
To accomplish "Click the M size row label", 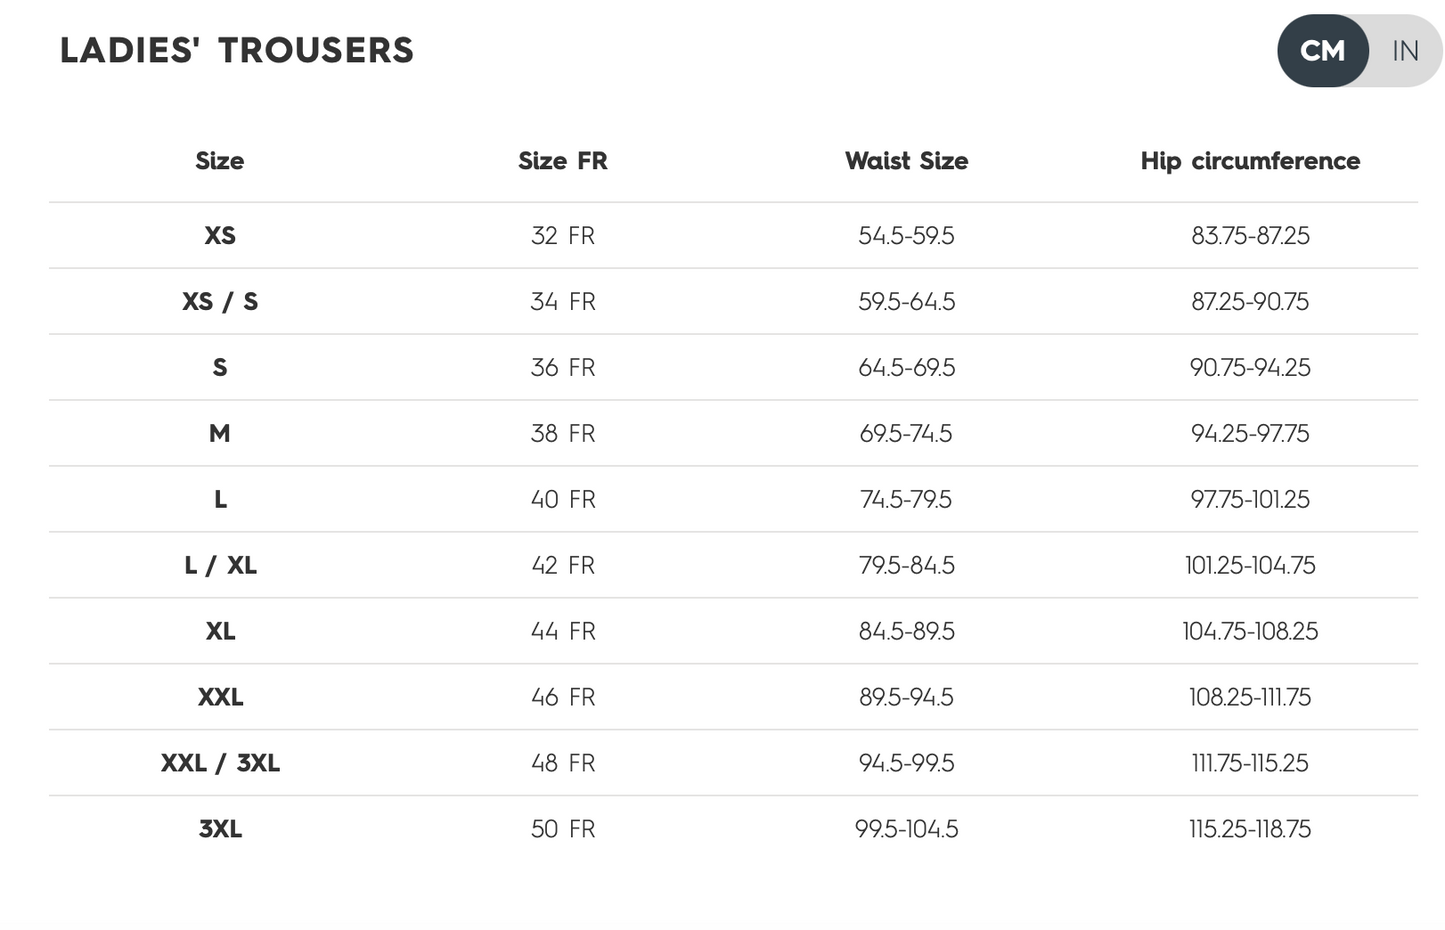I will pyautogui.click(x=220, y=434).
